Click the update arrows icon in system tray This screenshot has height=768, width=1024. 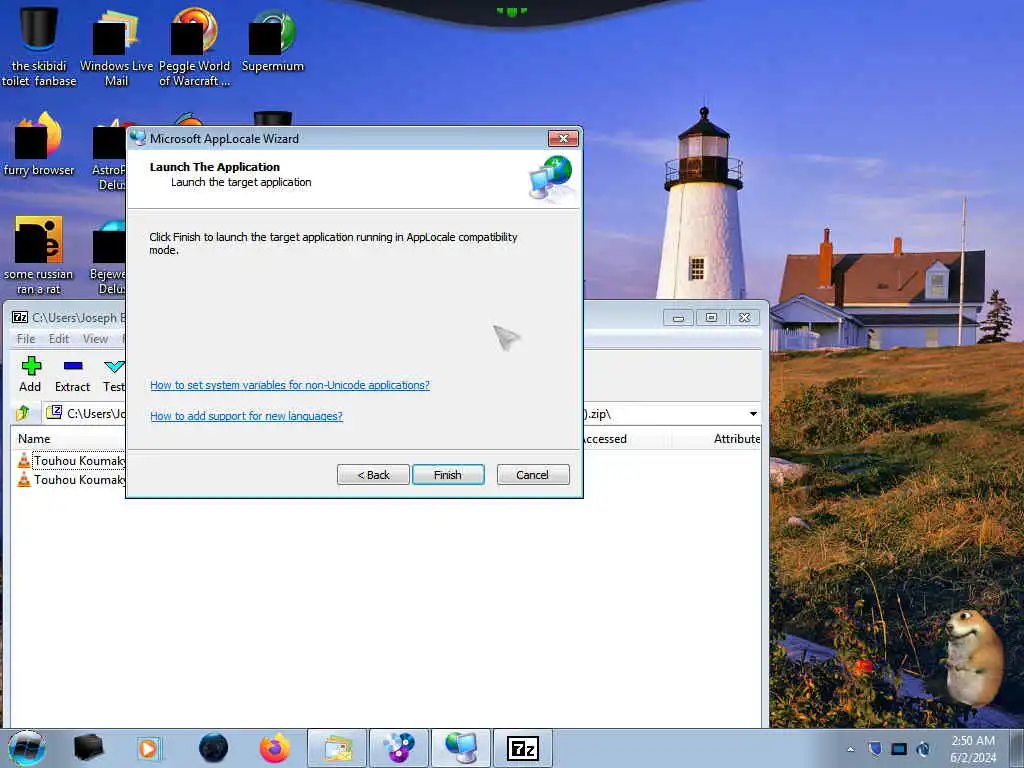[x=923, y=749]
